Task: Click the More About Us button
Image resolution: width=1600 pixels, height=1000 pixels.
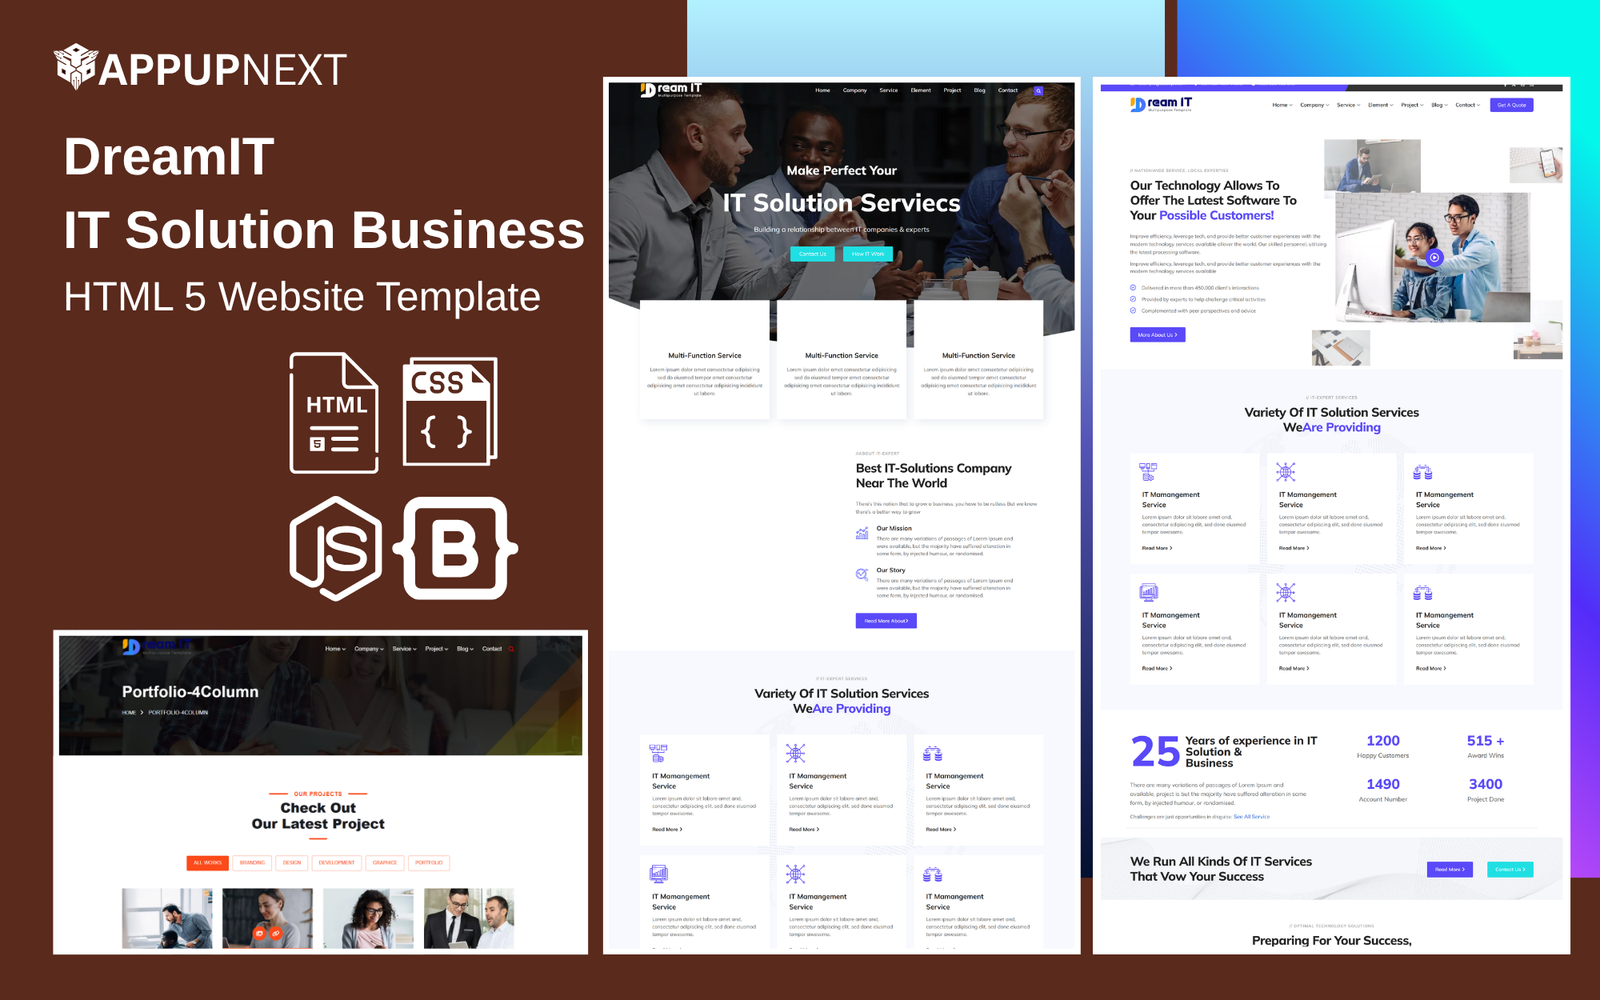Action: 1157,335
